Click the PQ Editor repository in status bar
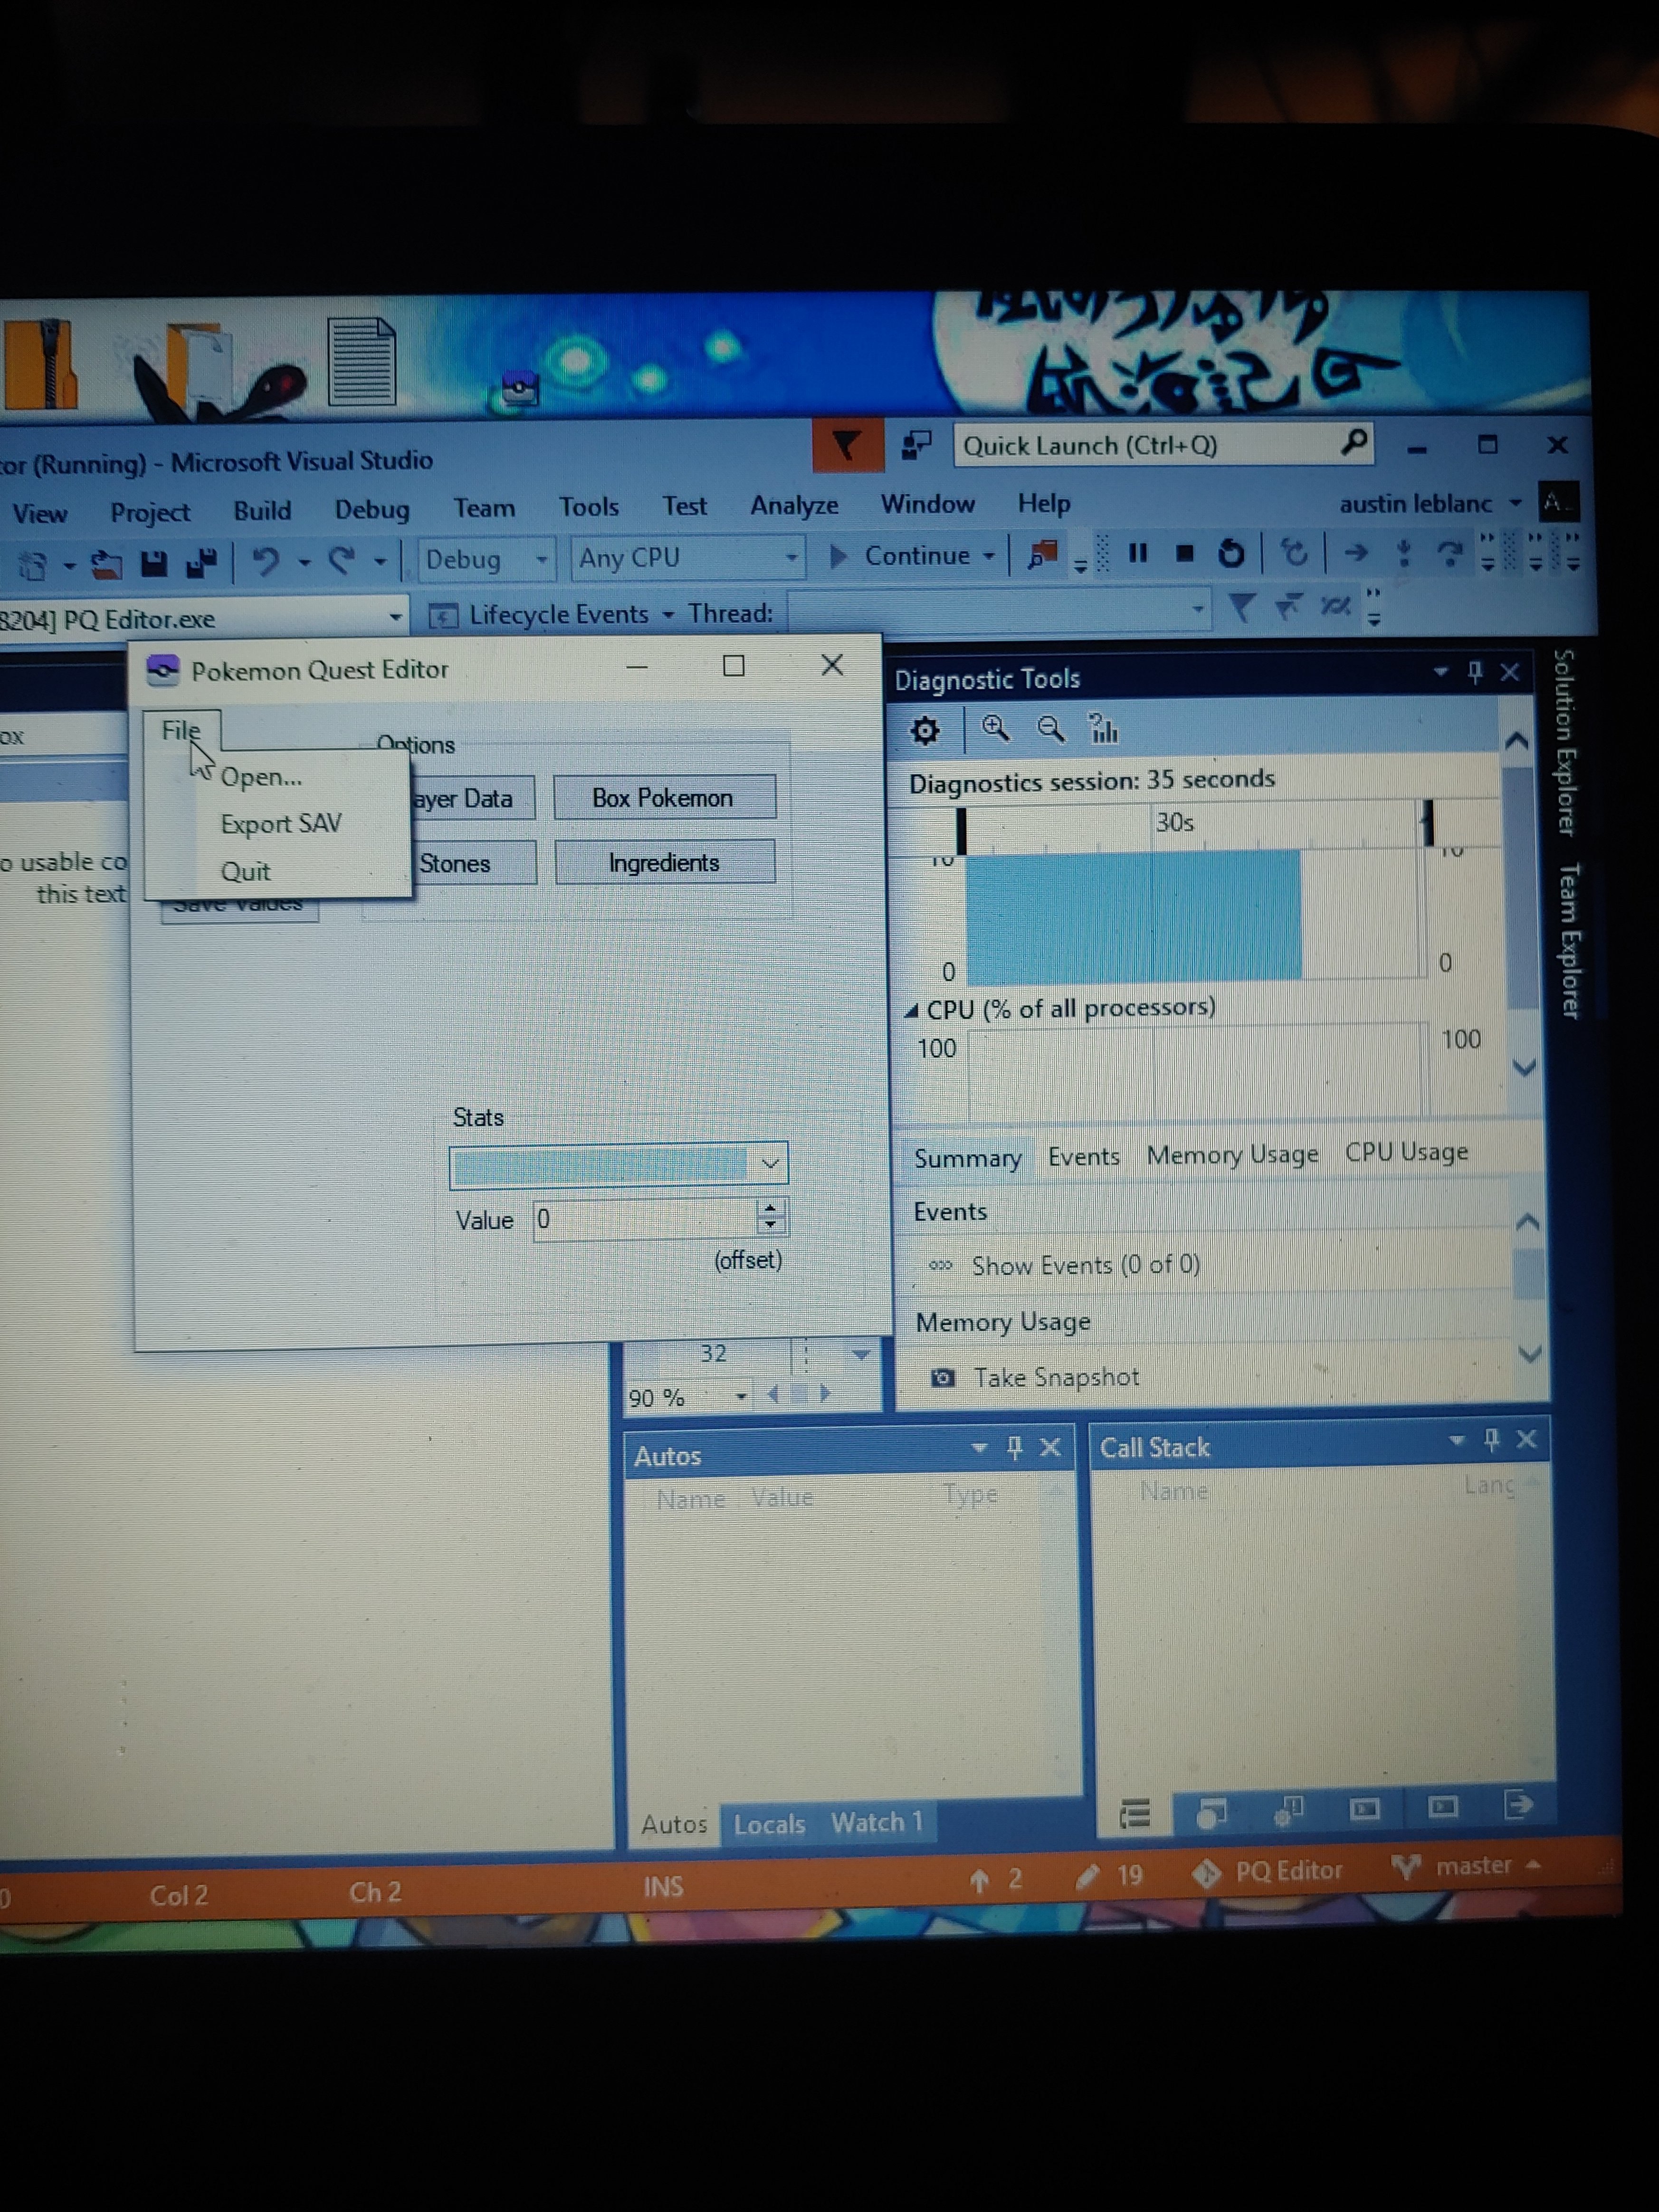Viewport: 1659px width, 2212px height. [1268, 1871]
